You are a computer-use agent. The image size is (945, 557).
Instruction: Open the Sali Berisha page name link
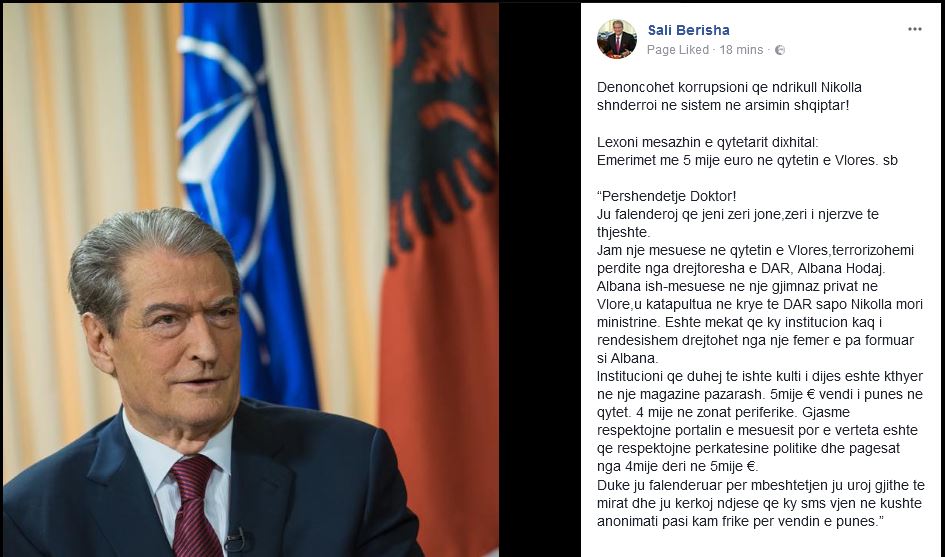coord(688,30)
